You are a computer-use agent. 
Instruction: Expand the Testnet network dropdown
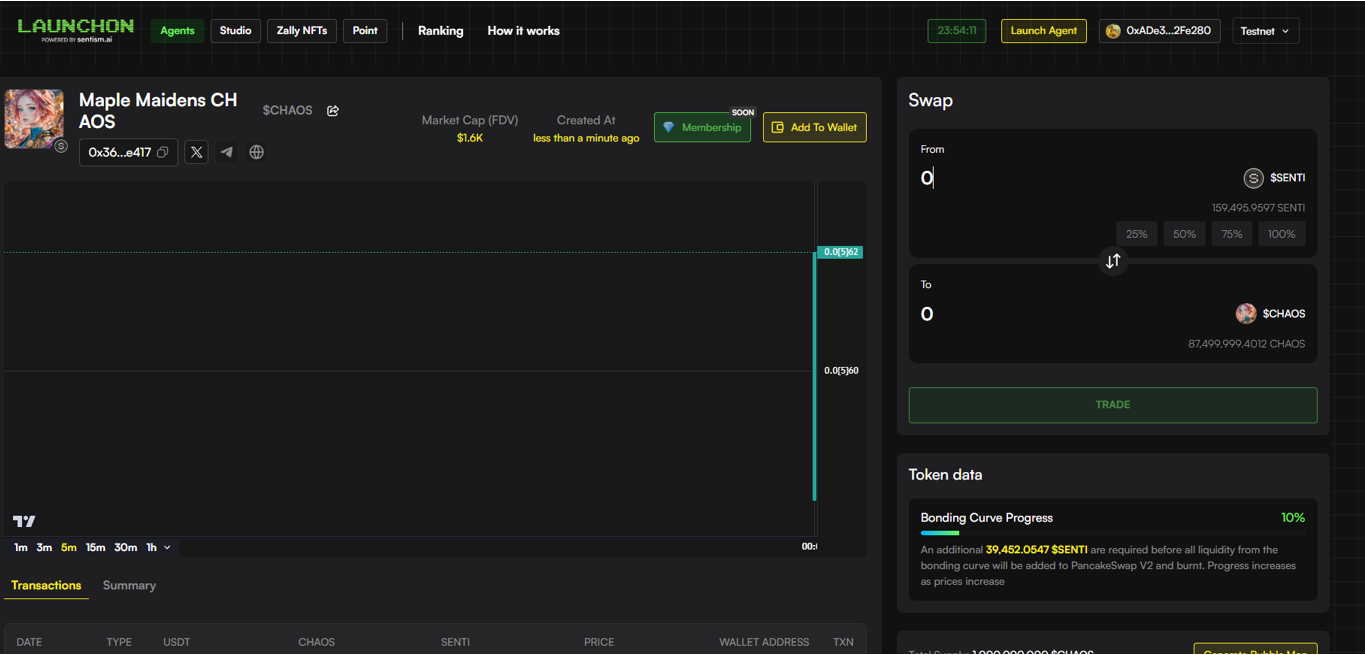pos(1266,31)
